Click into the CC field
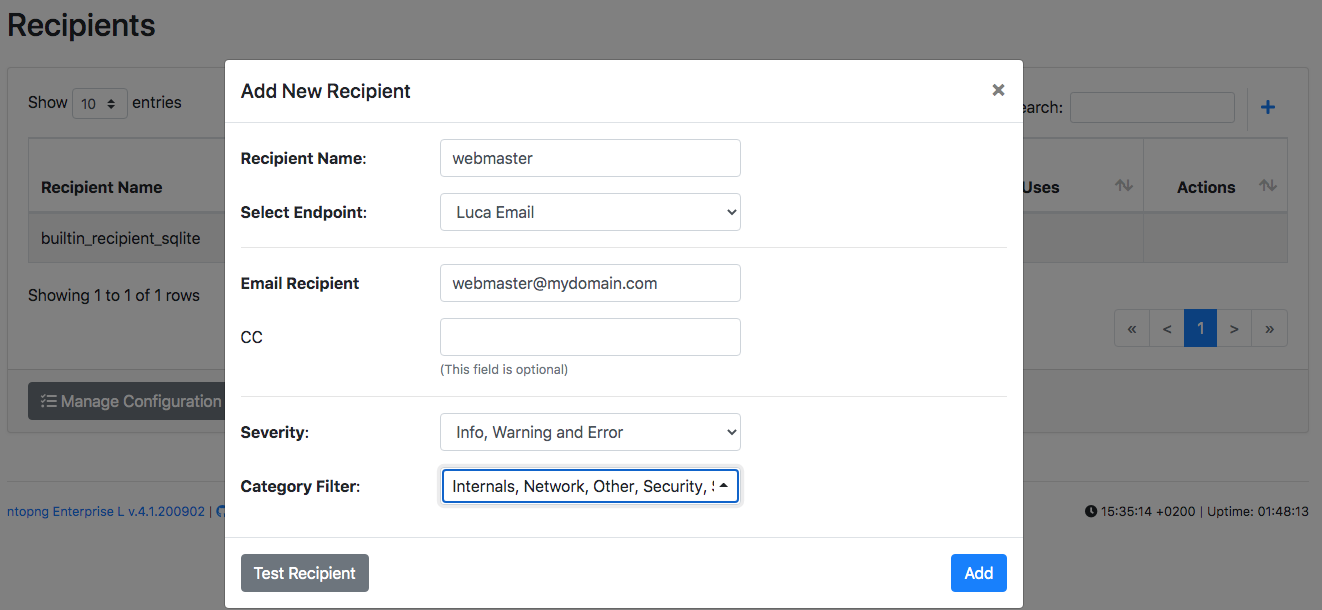 click(590, 337)
